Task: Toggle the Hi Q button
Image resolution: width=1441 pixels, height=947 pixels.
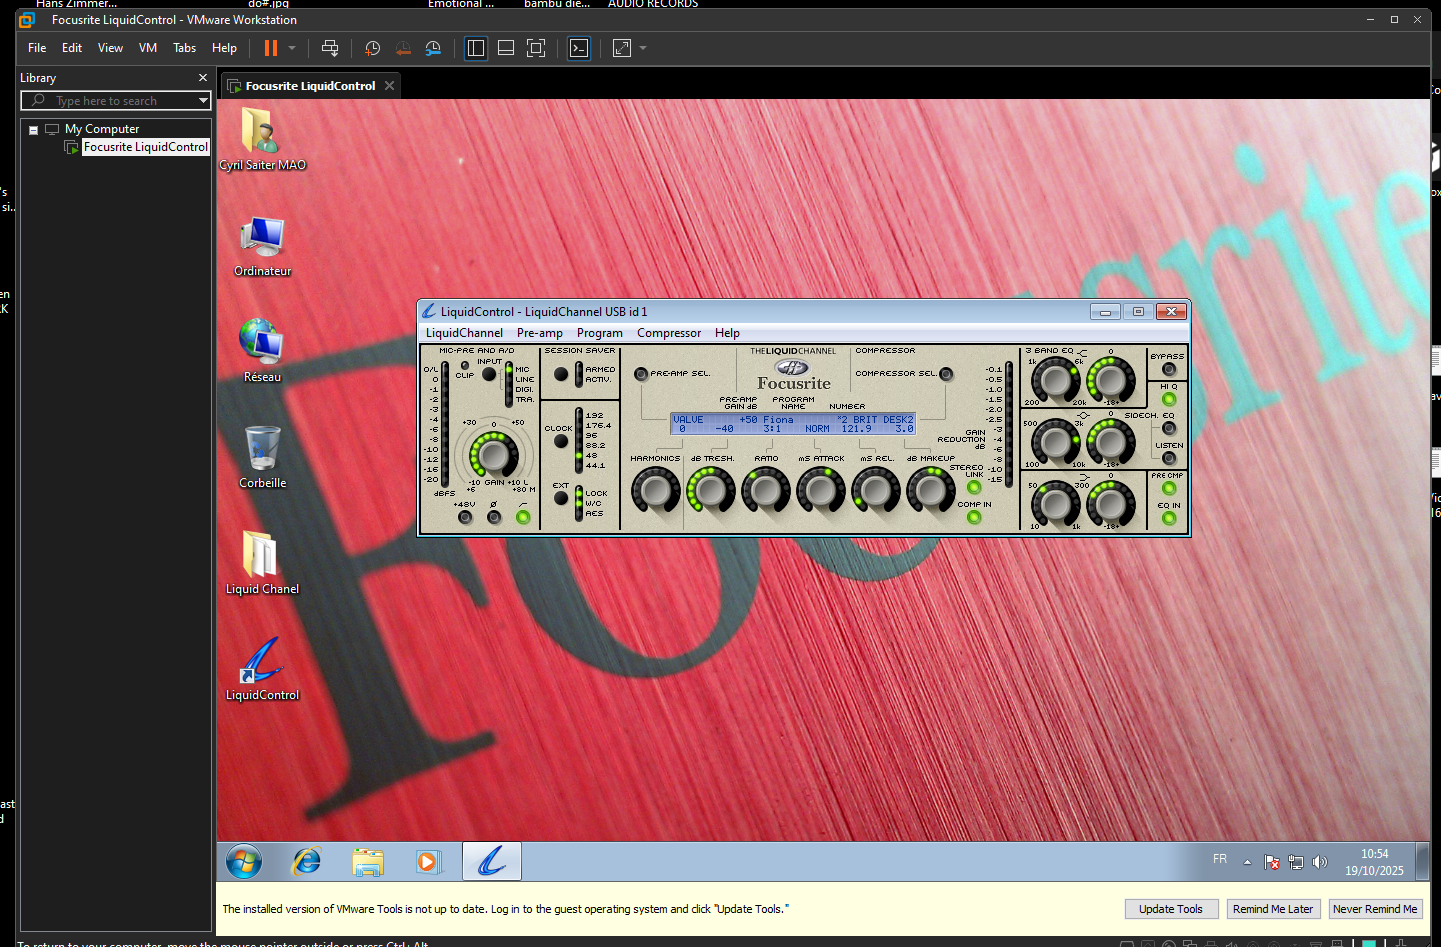Action: point(1168,399)
